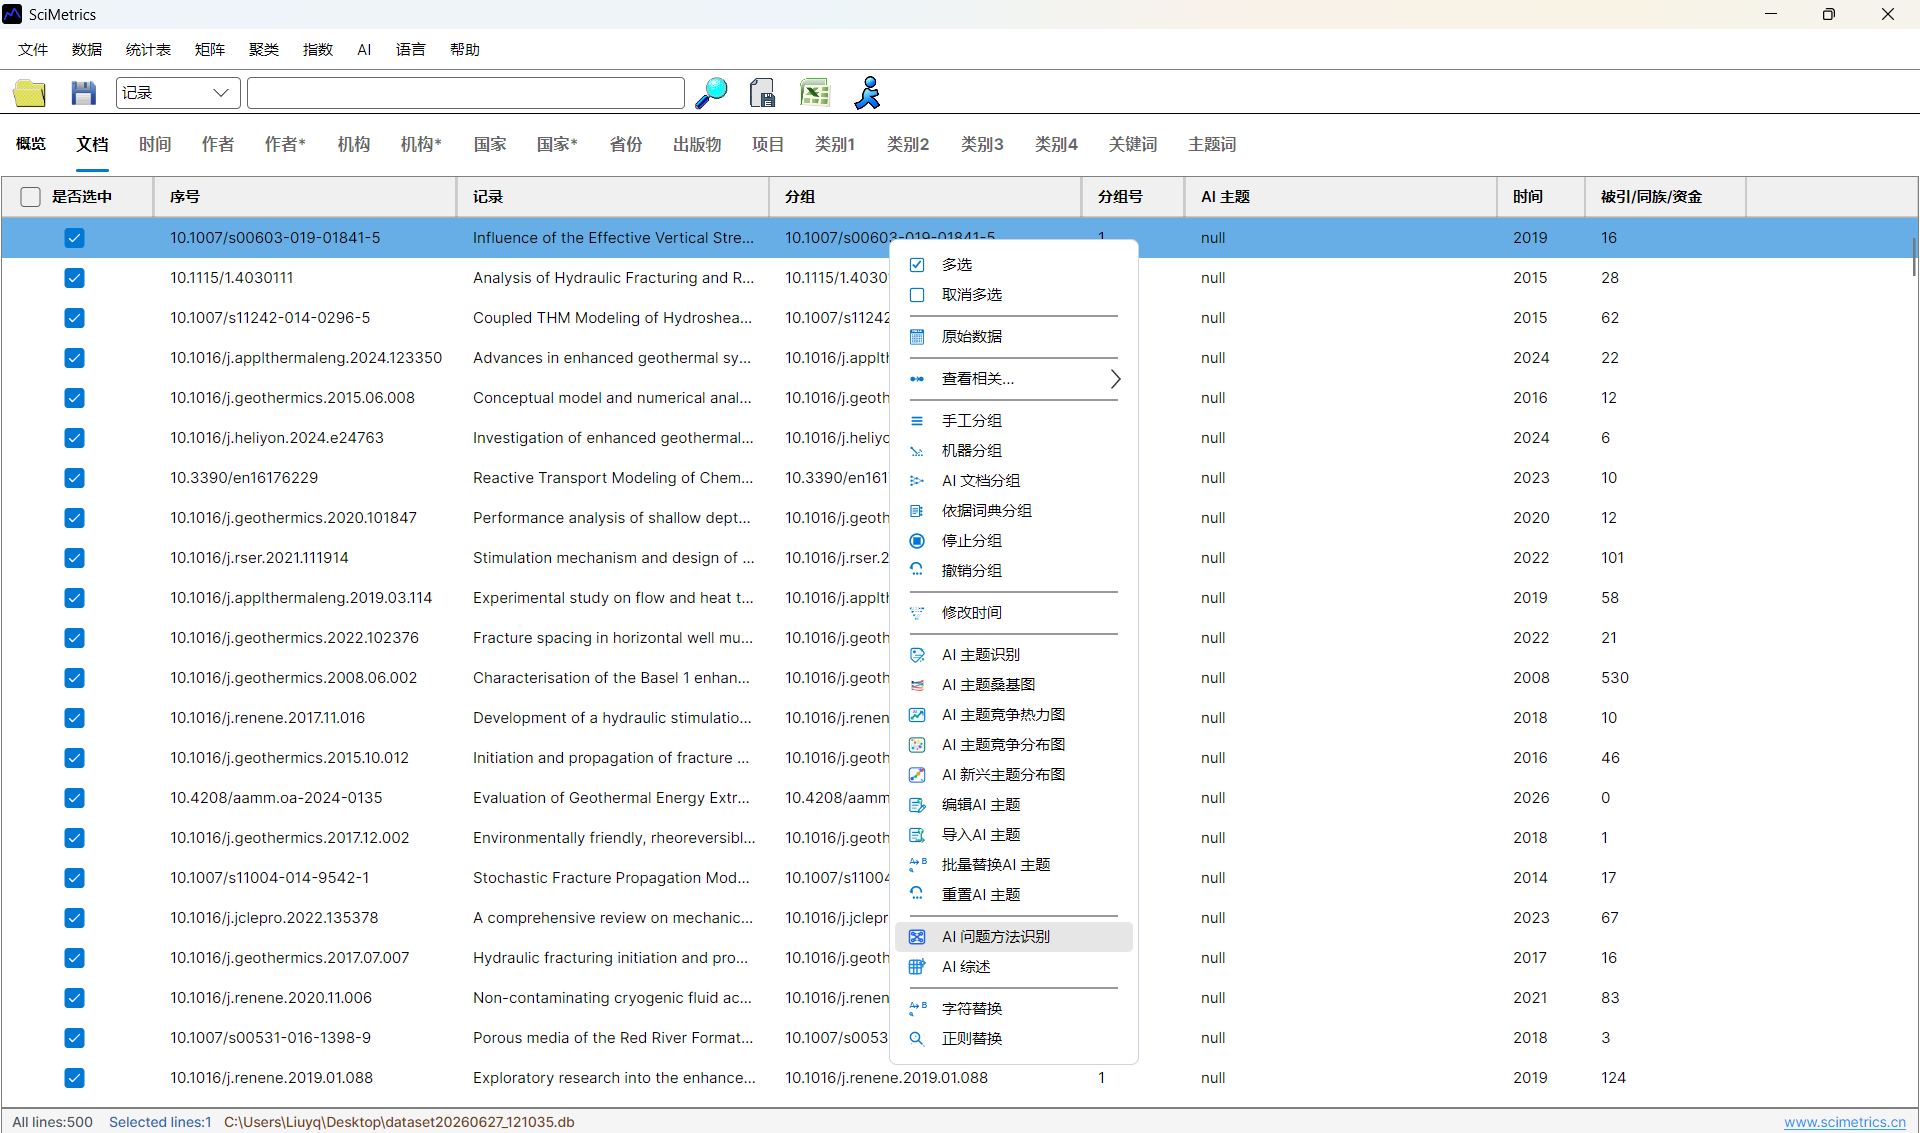Screen dimensions: 1920x1133
Task: Click the document database icon in toolbar
Action: point(762,93)
